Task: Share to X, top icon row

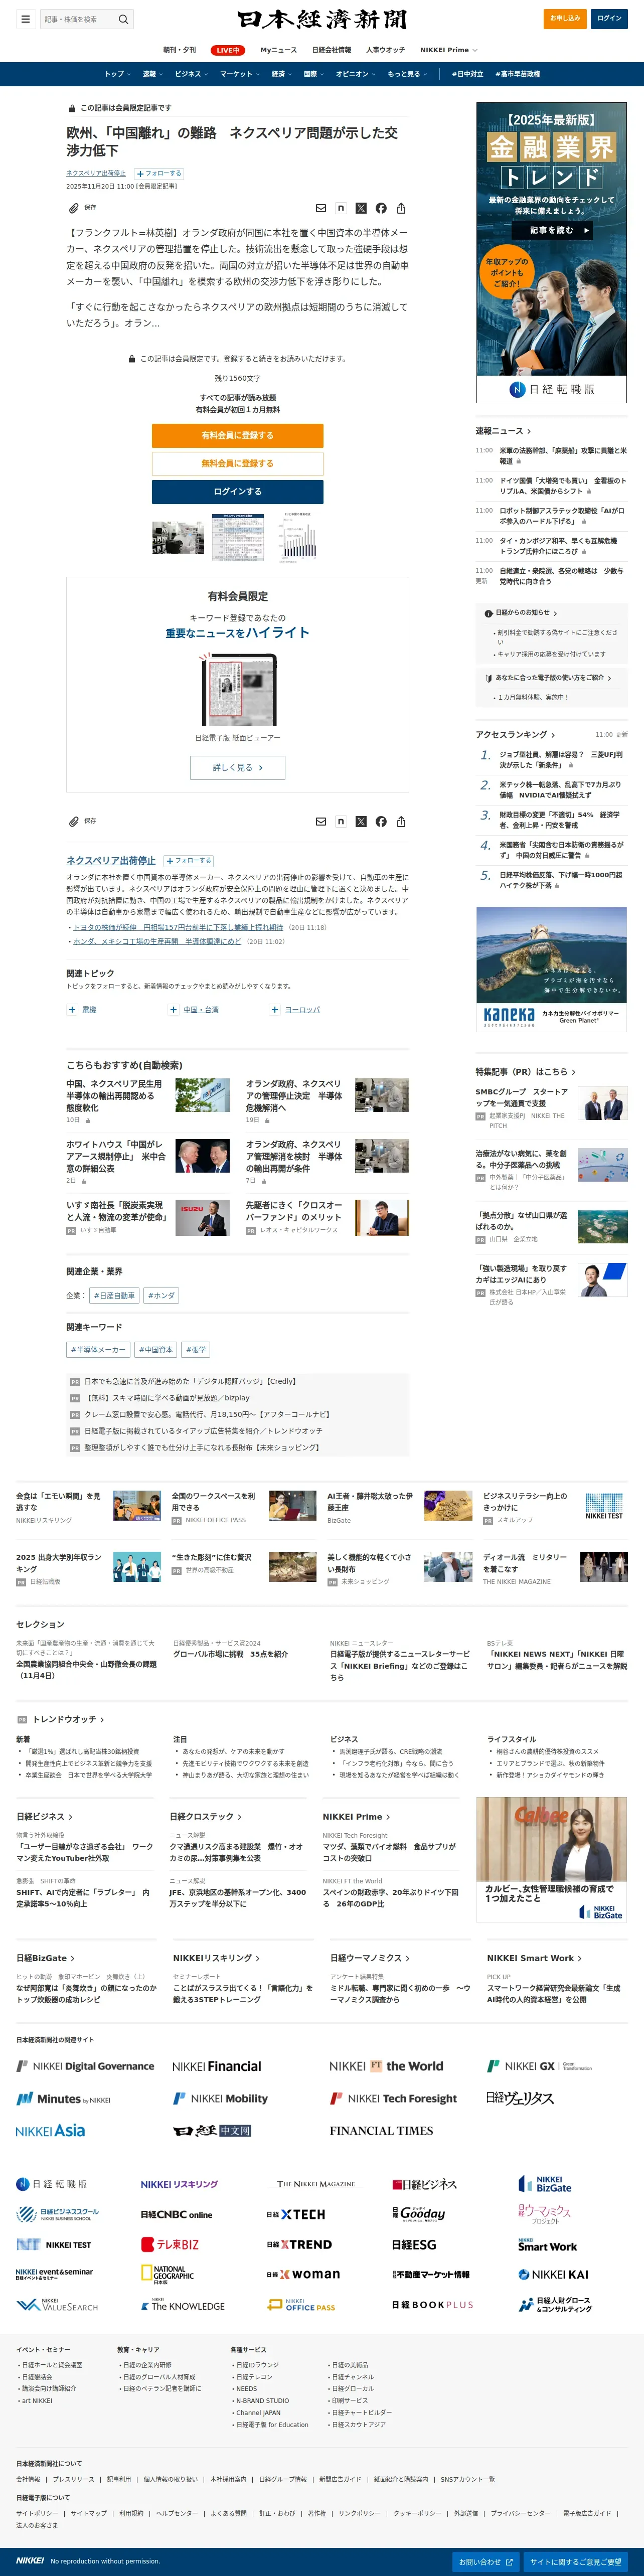Action: tap(361, 208)
